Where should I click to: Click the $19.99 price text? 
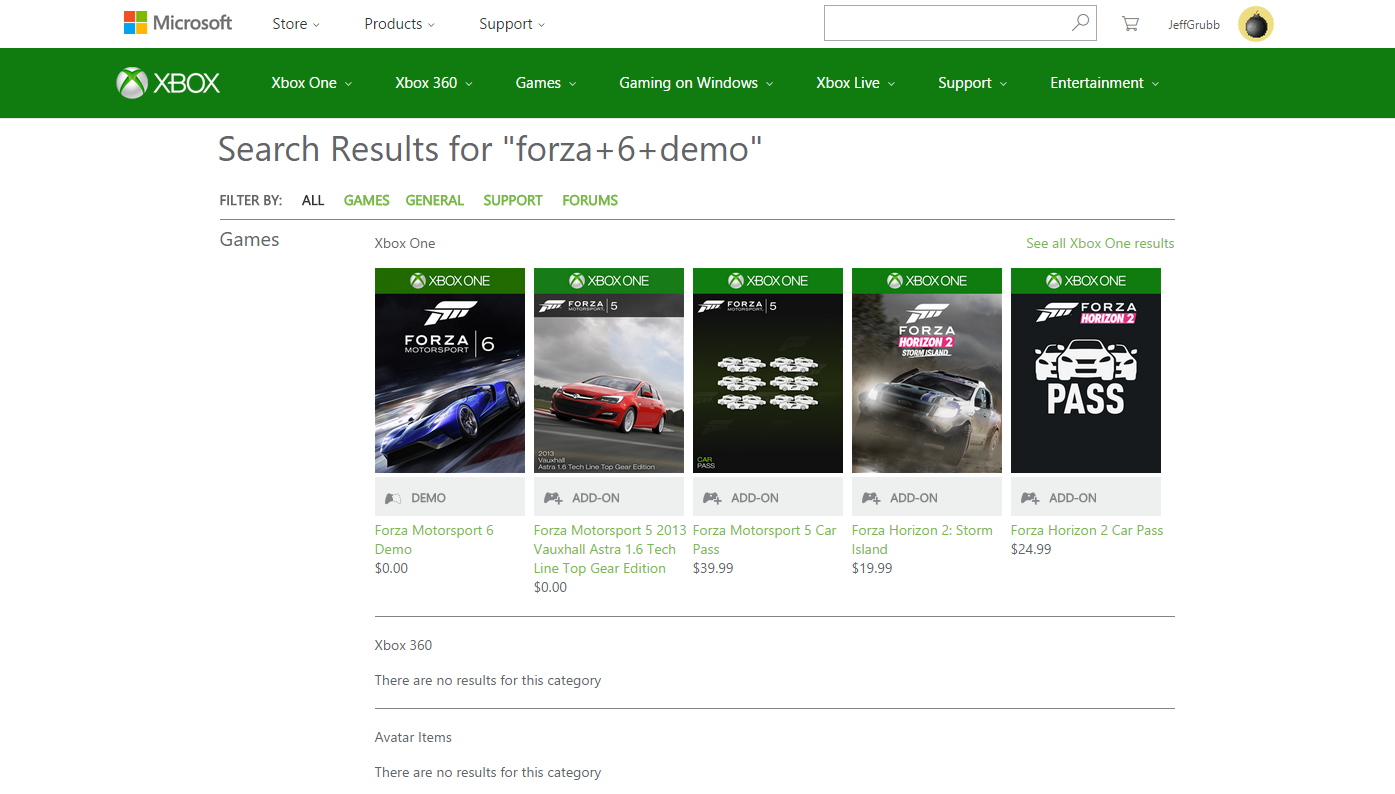[872, 568]
